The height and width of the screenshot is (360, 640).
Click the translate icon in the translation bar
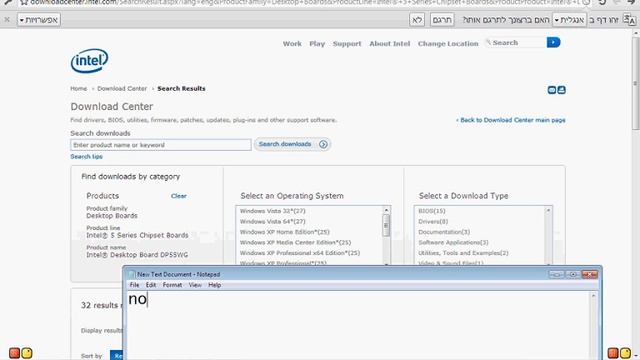(629, 19)
